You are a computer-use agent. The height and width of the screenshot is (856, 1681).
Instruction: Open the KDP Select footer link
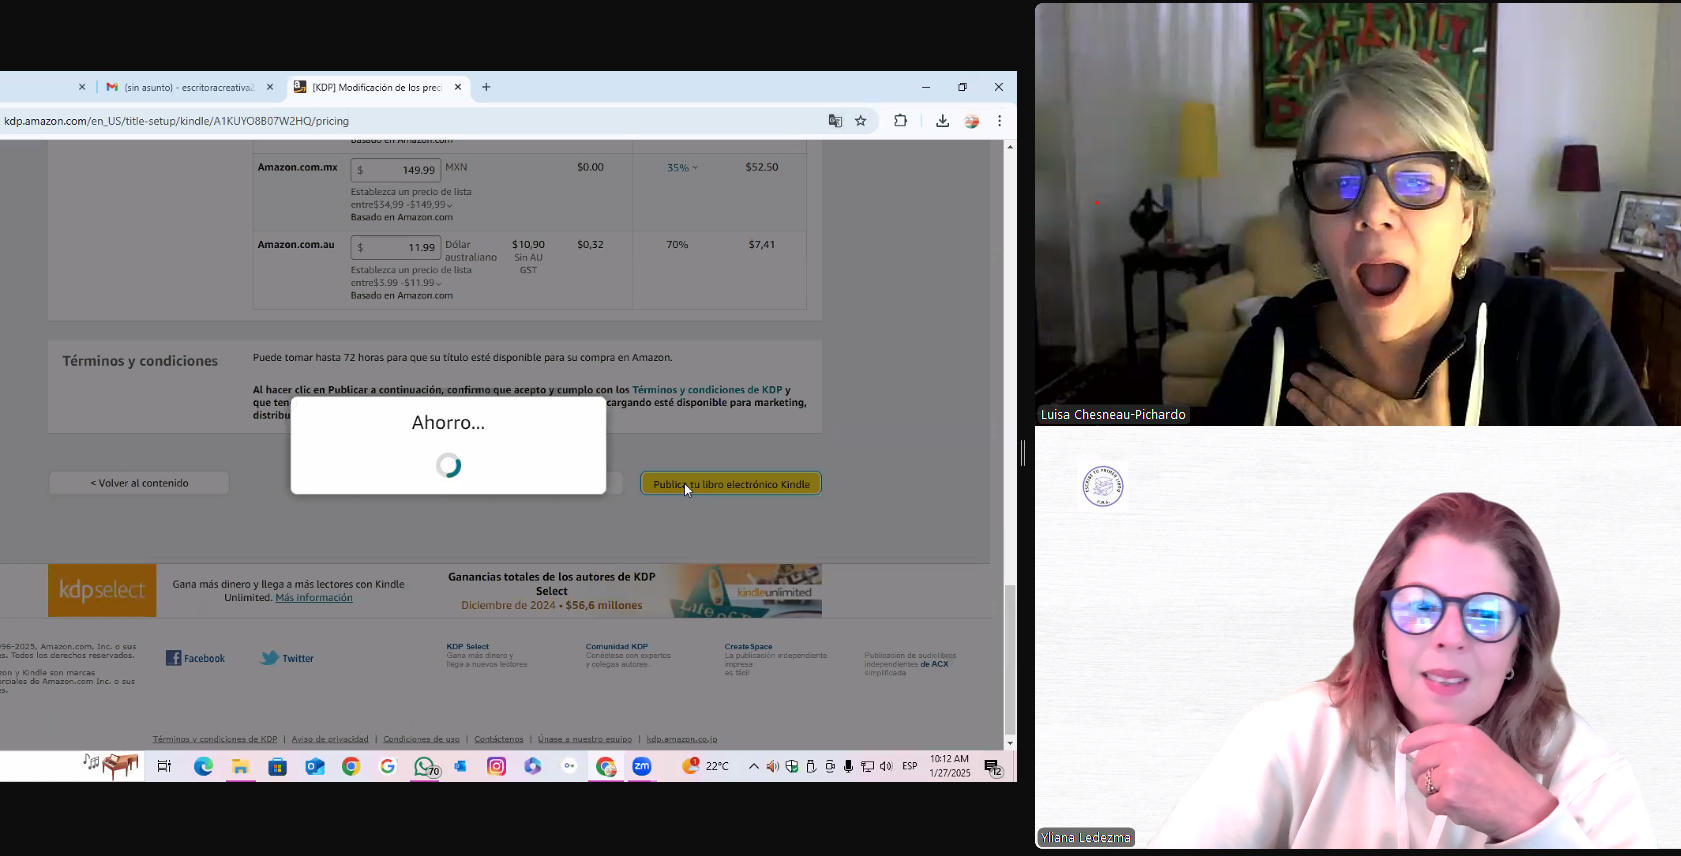pyautogui.click(x=468, y=647)
